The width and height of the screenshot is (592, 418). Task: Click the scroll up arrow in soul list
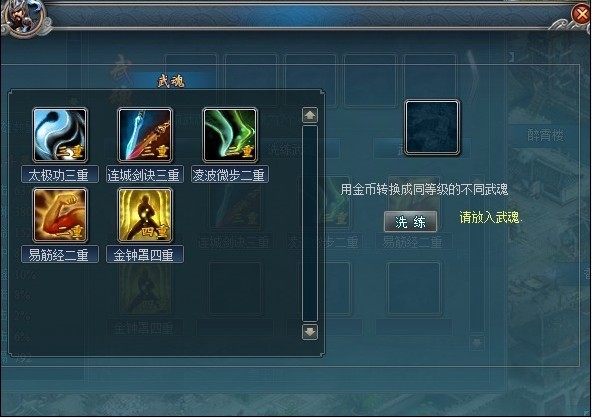point(310,116)
